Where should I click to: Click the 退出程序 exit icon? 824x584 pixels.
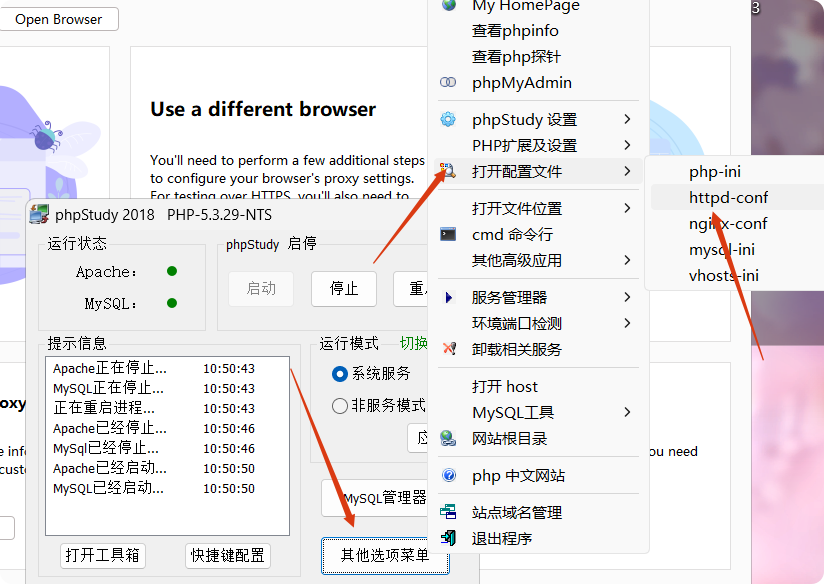[448, 538]
